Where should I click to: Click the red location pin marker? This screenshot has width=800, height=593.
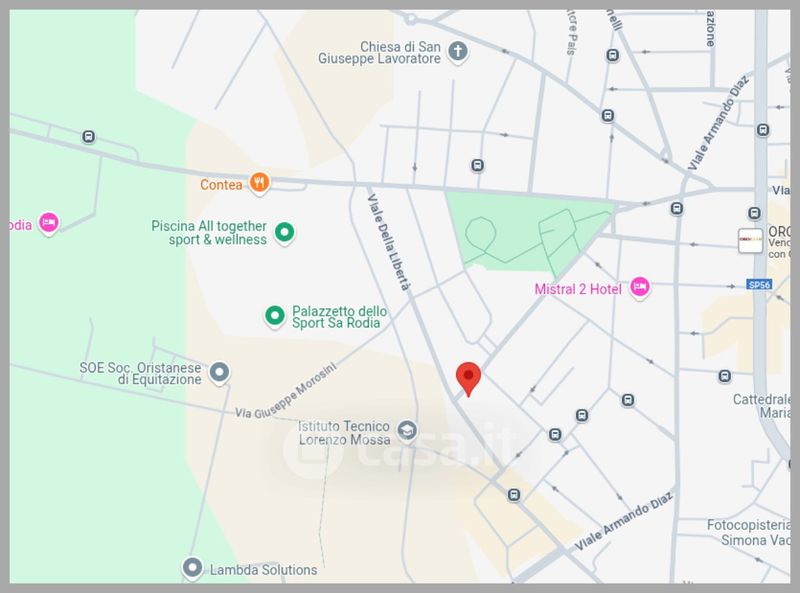468,378
